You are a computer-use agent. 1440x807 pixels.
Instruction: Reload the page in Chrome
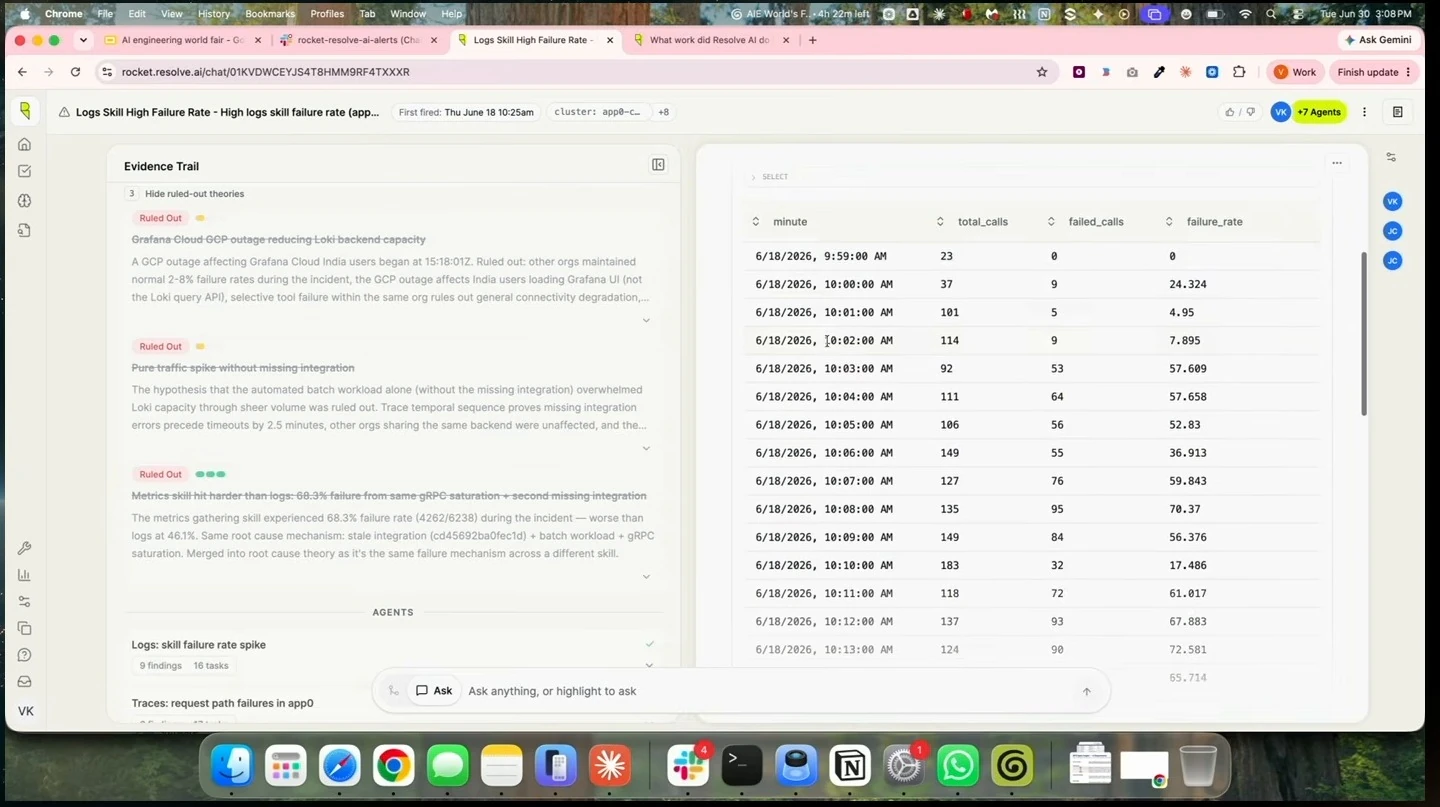(75, 72)
